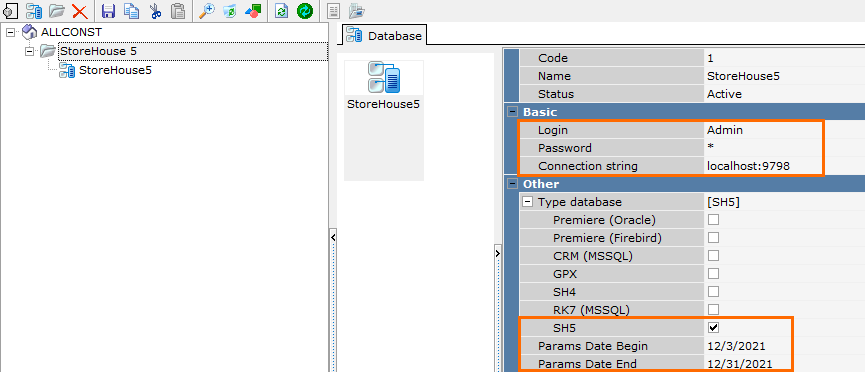Click the Code property label
The width and height of the screenshot is (865, 372).
click(553, 58)
